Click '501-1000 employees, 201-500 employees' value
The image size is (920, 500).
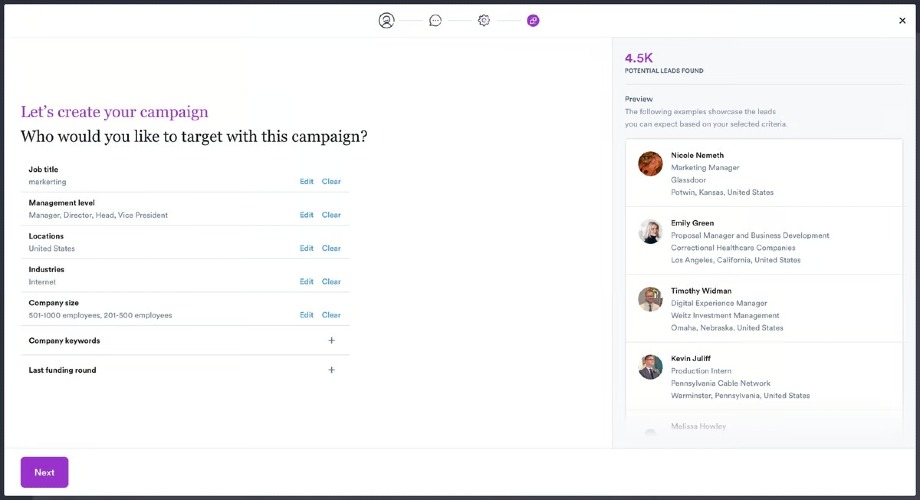100,316
